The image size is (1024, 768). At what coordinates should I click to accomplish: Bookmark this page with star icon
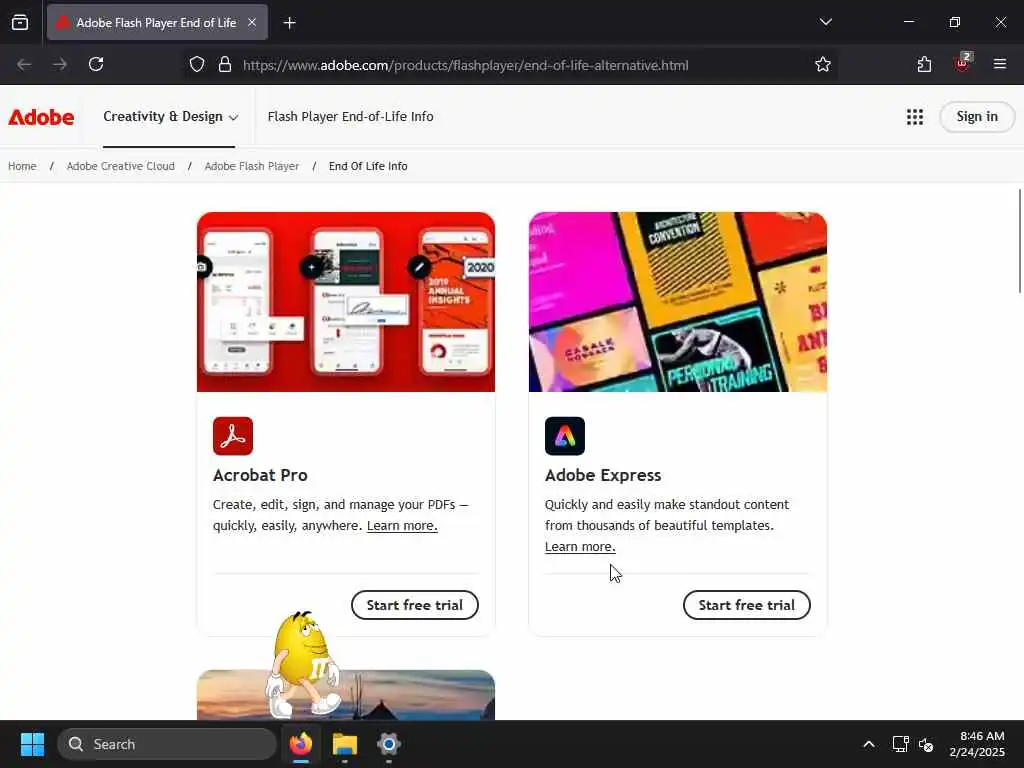[822, 65]
